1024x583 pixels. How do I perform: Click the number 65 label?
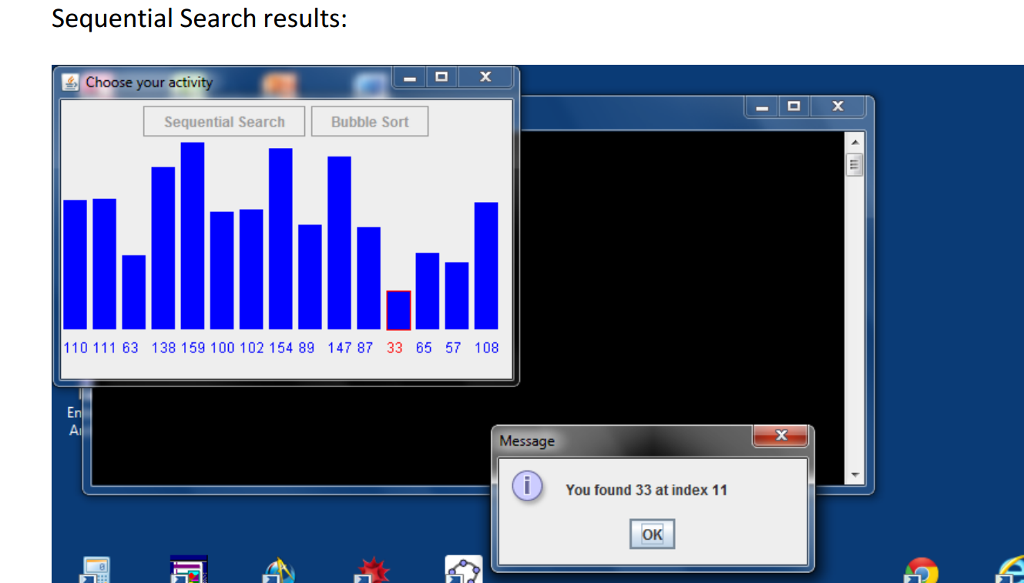[424, 348]
